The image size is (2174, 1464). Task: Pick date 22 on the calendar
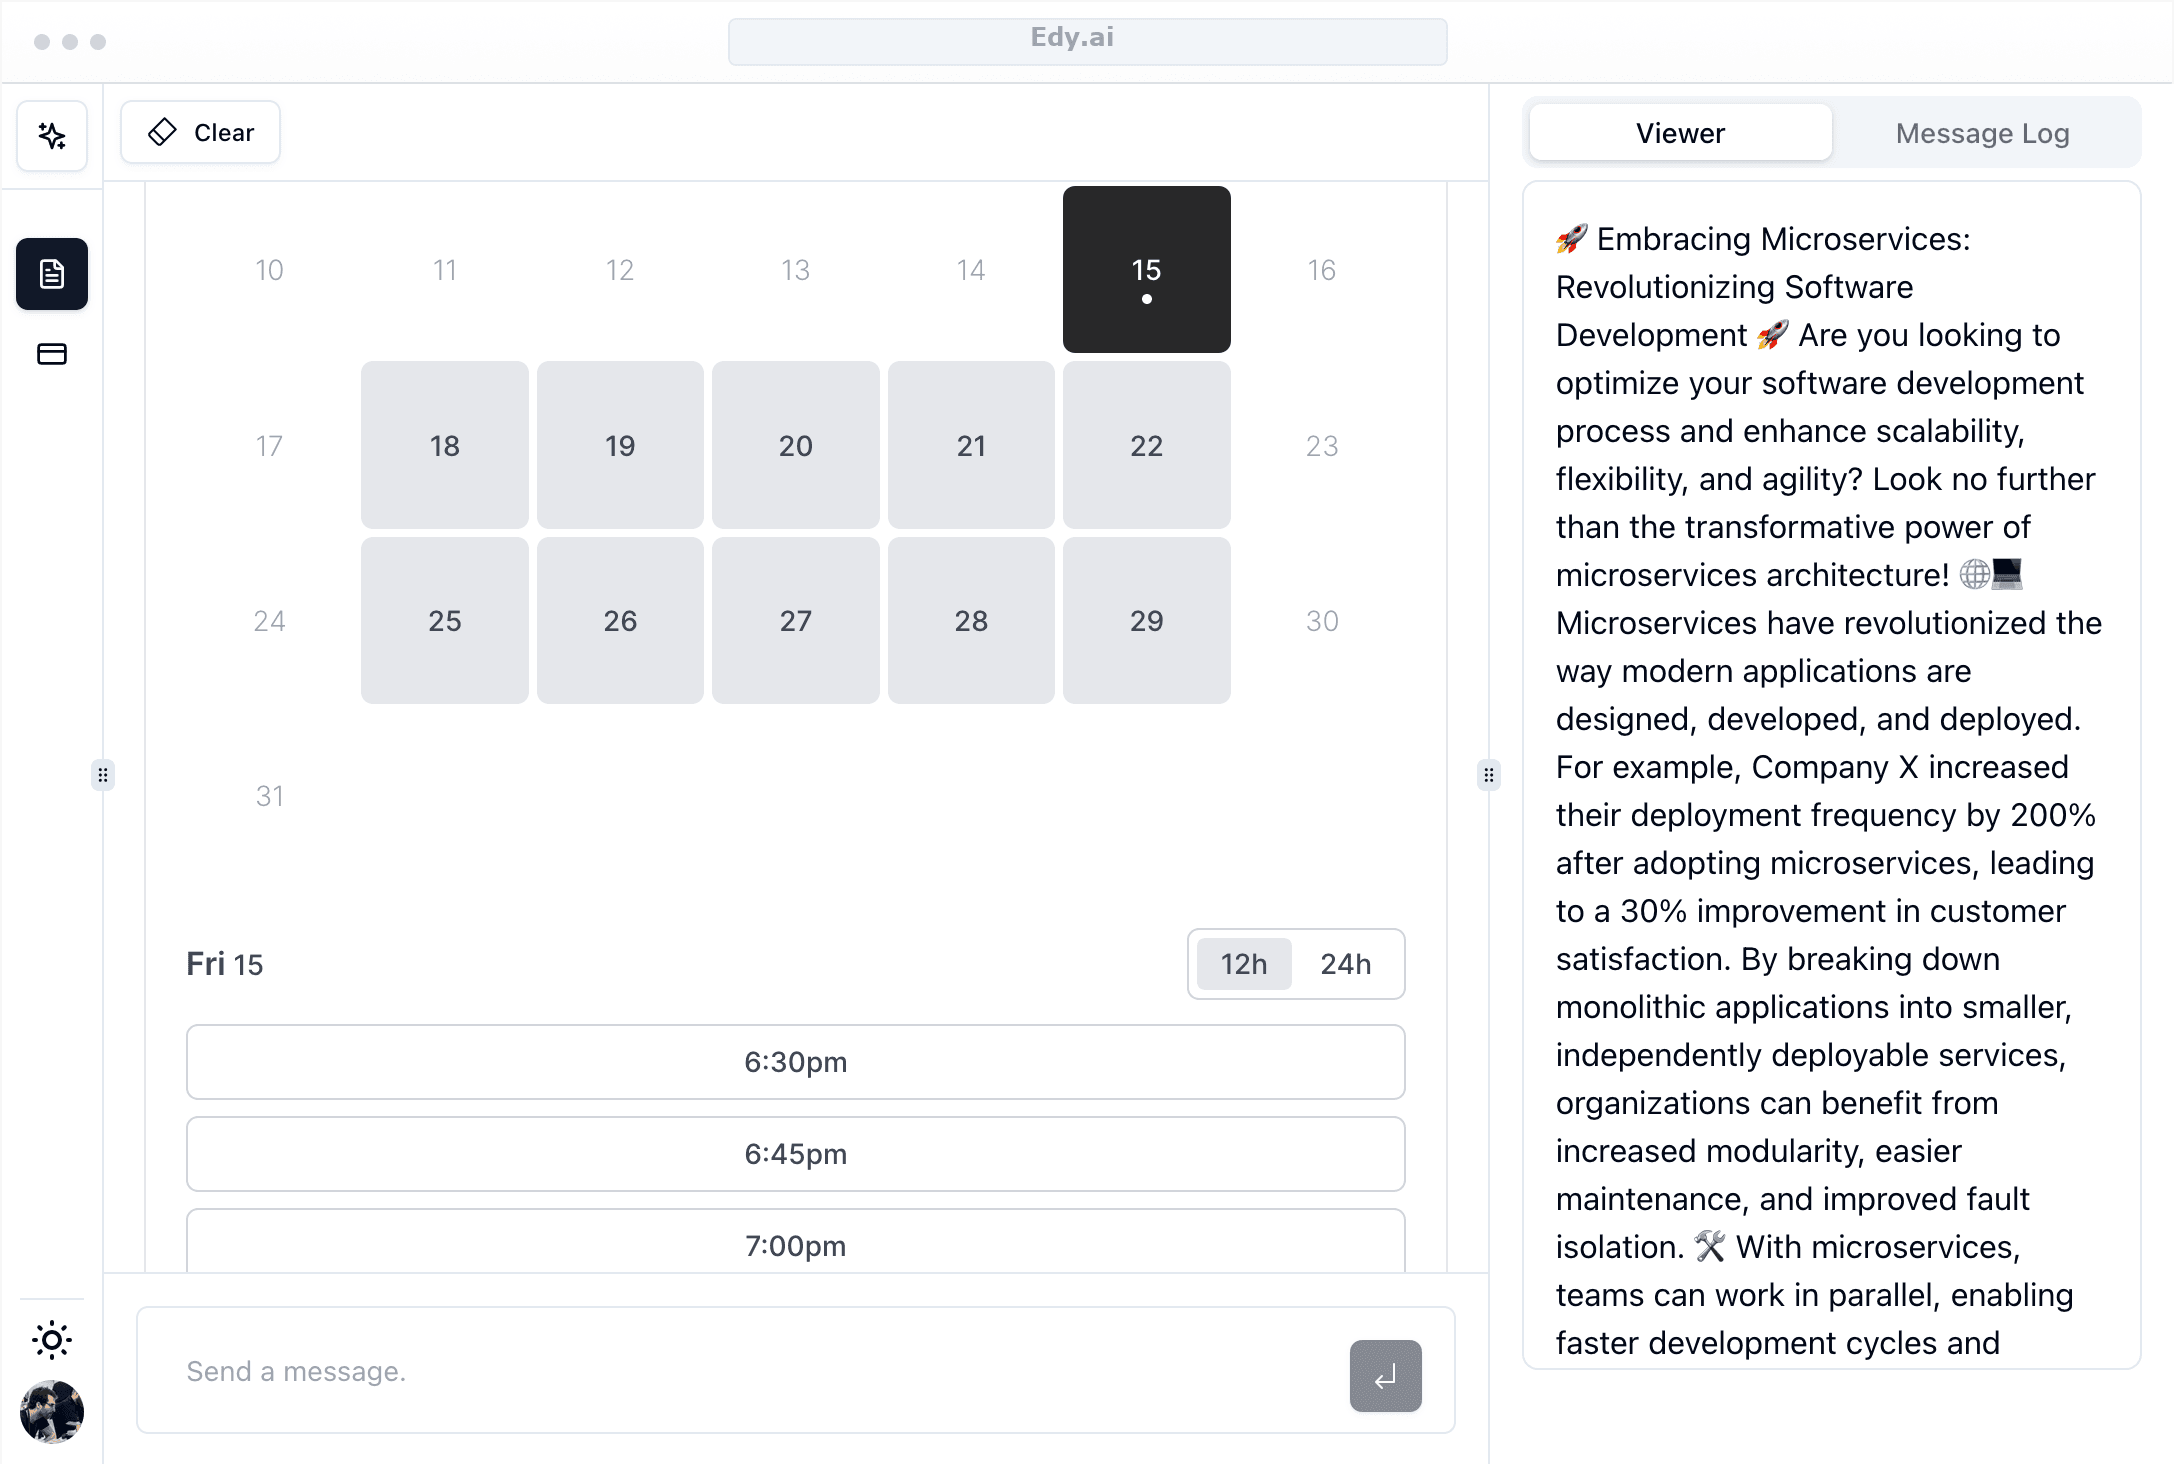[1146, 445]
